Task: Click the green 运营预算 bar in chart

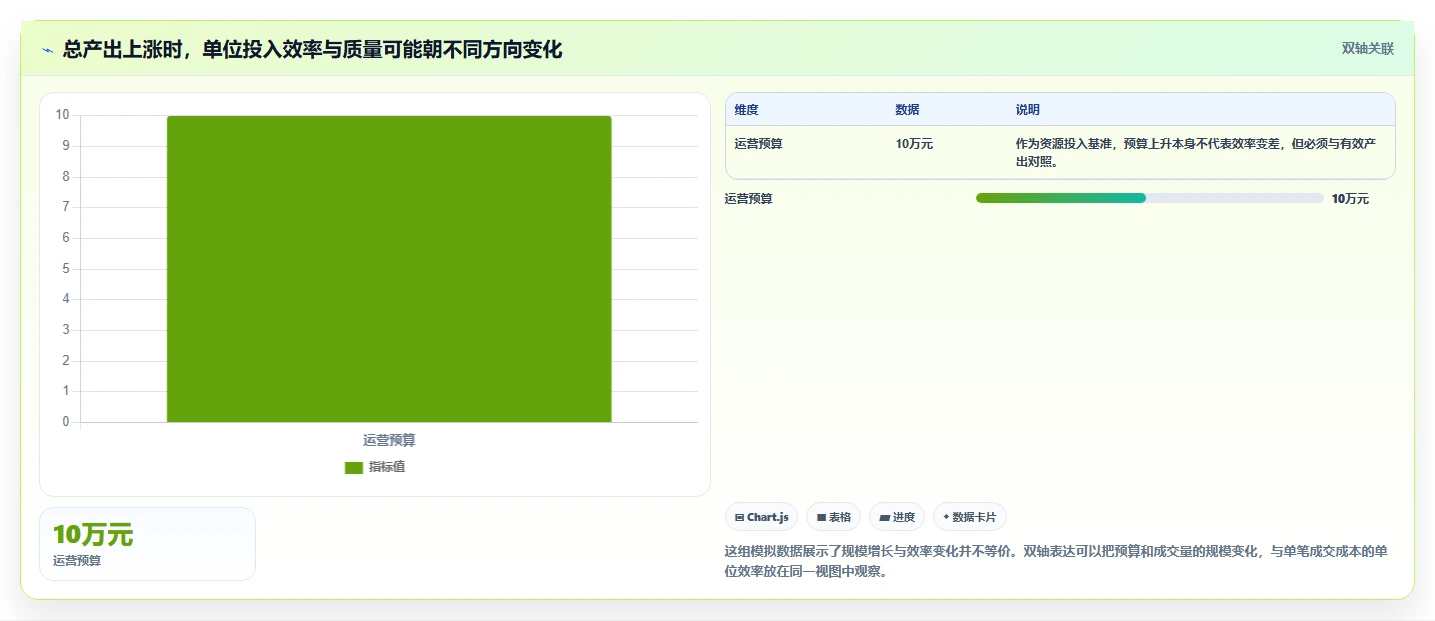Action: pos(389,269)
